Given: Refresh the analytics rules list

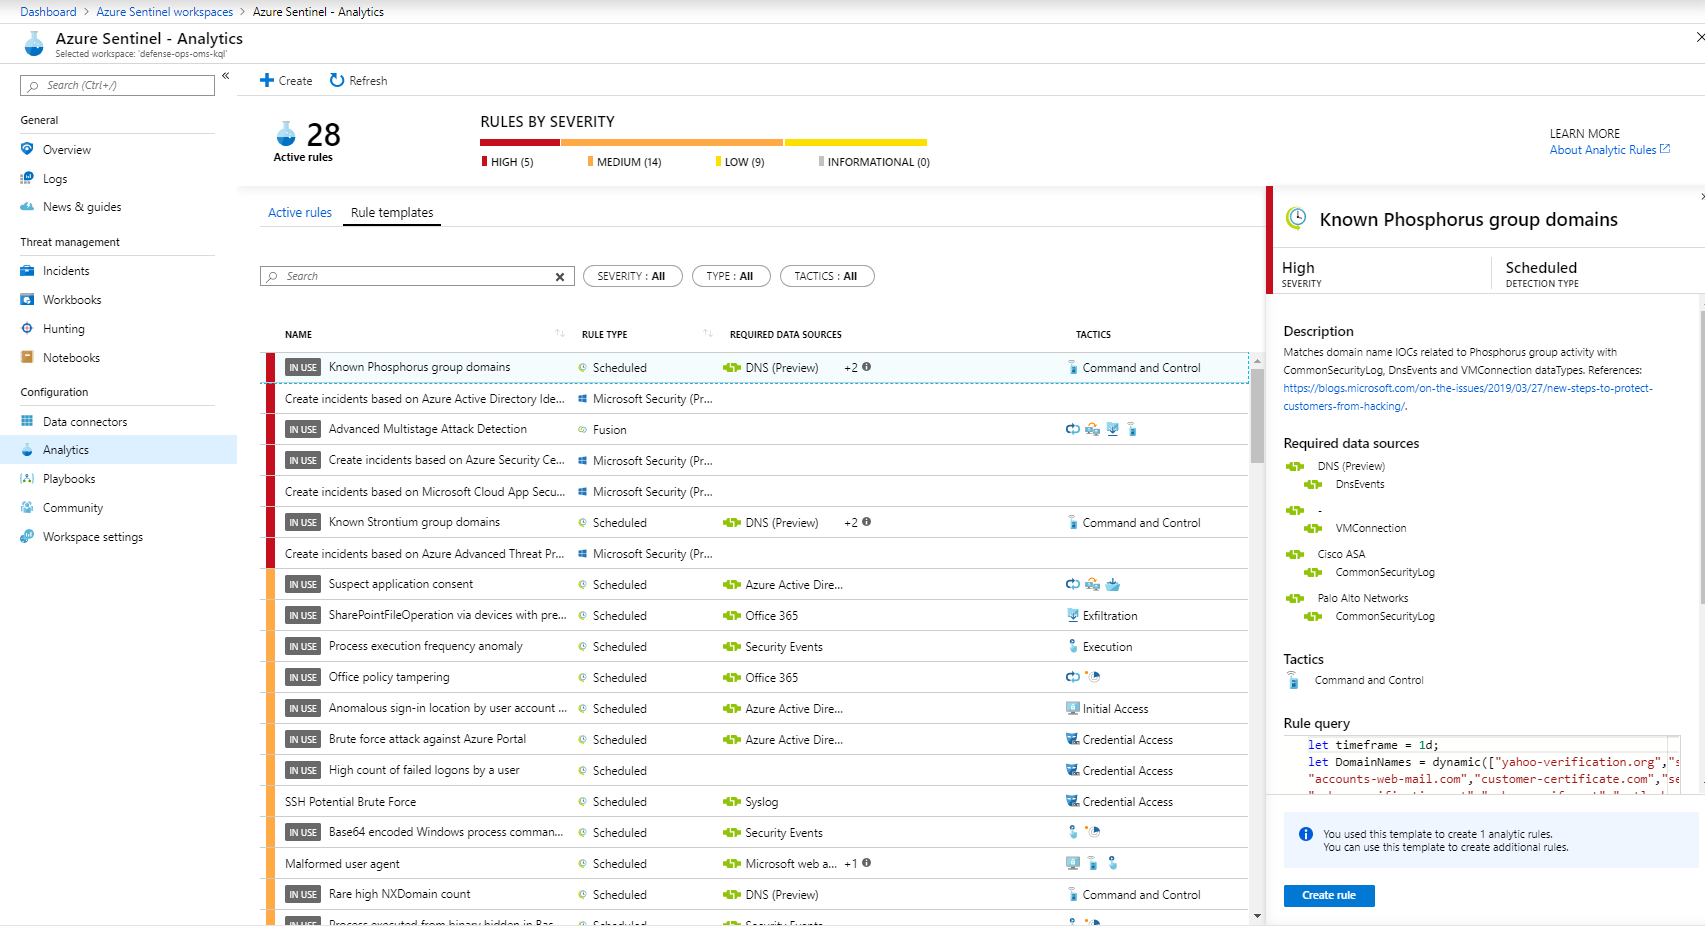Looking at the screenshot, I should coord(358,81).
